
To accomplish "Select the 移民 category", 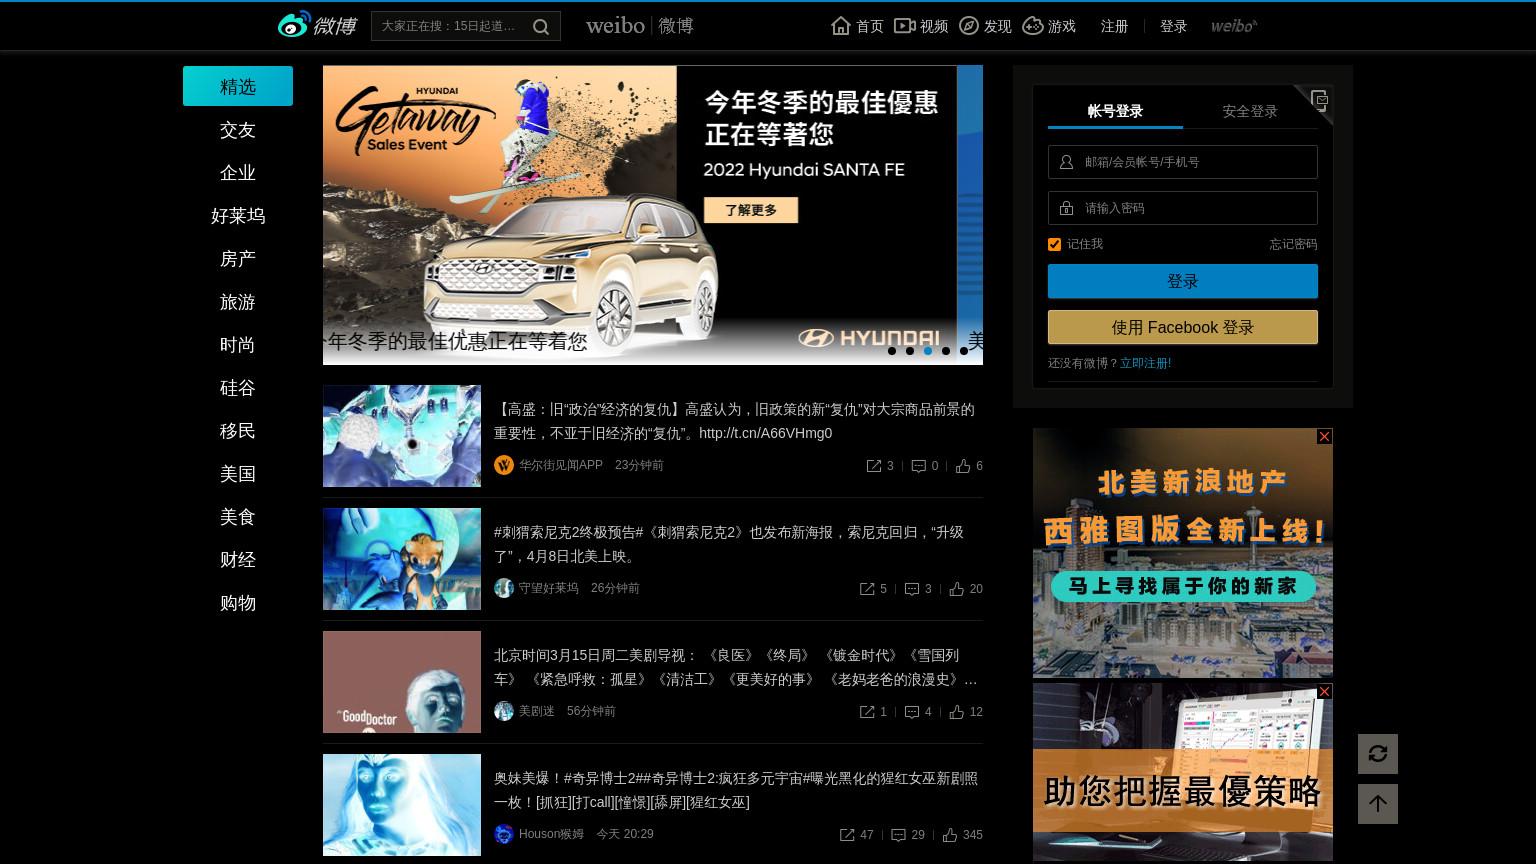I will 238,431.
